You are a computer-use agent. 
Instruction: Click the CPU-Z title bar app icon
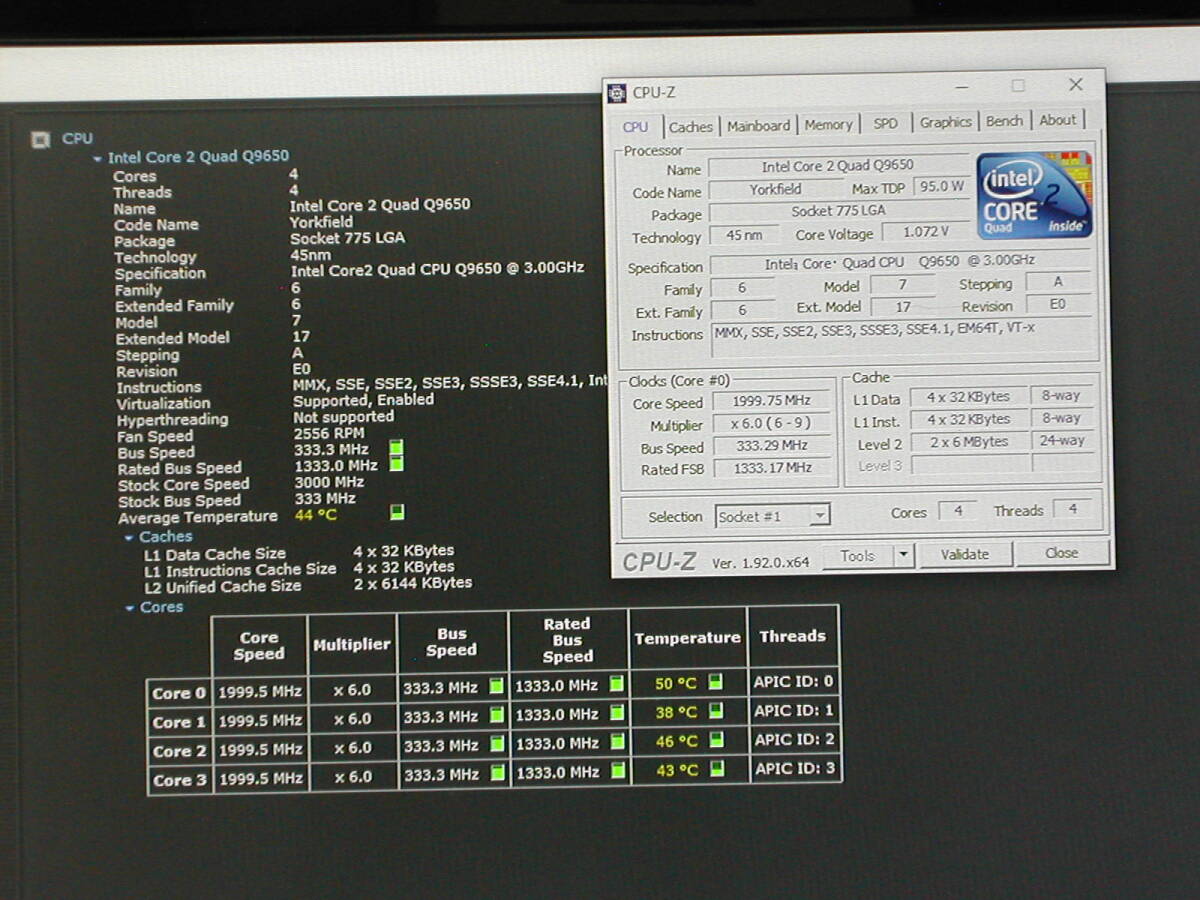618,93
